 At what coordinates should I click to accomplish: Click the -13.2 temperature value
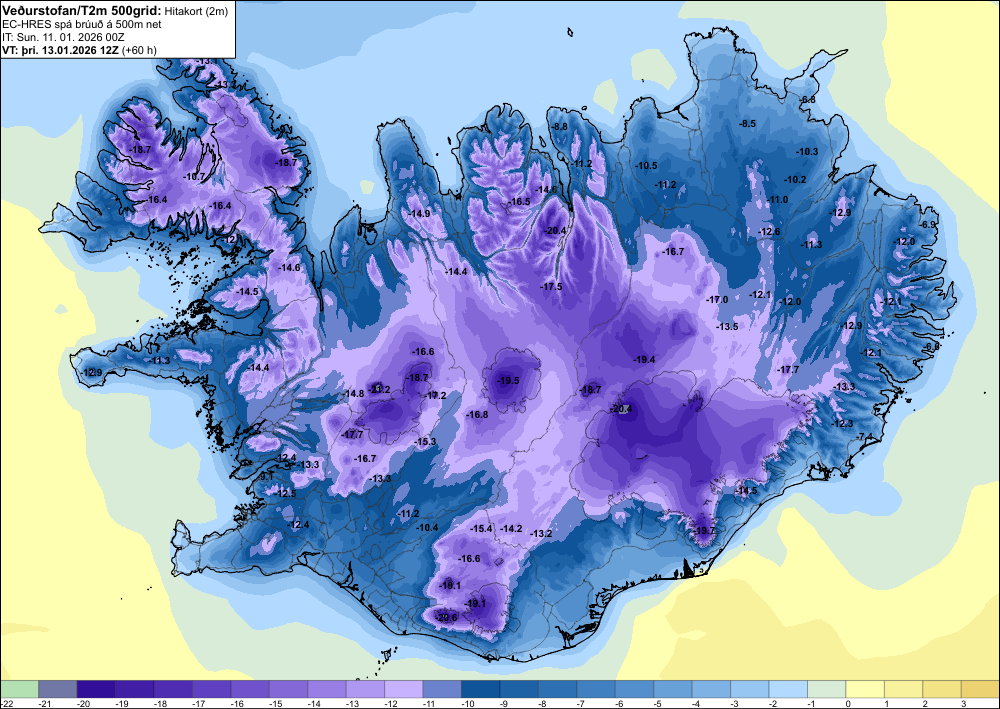541,533
